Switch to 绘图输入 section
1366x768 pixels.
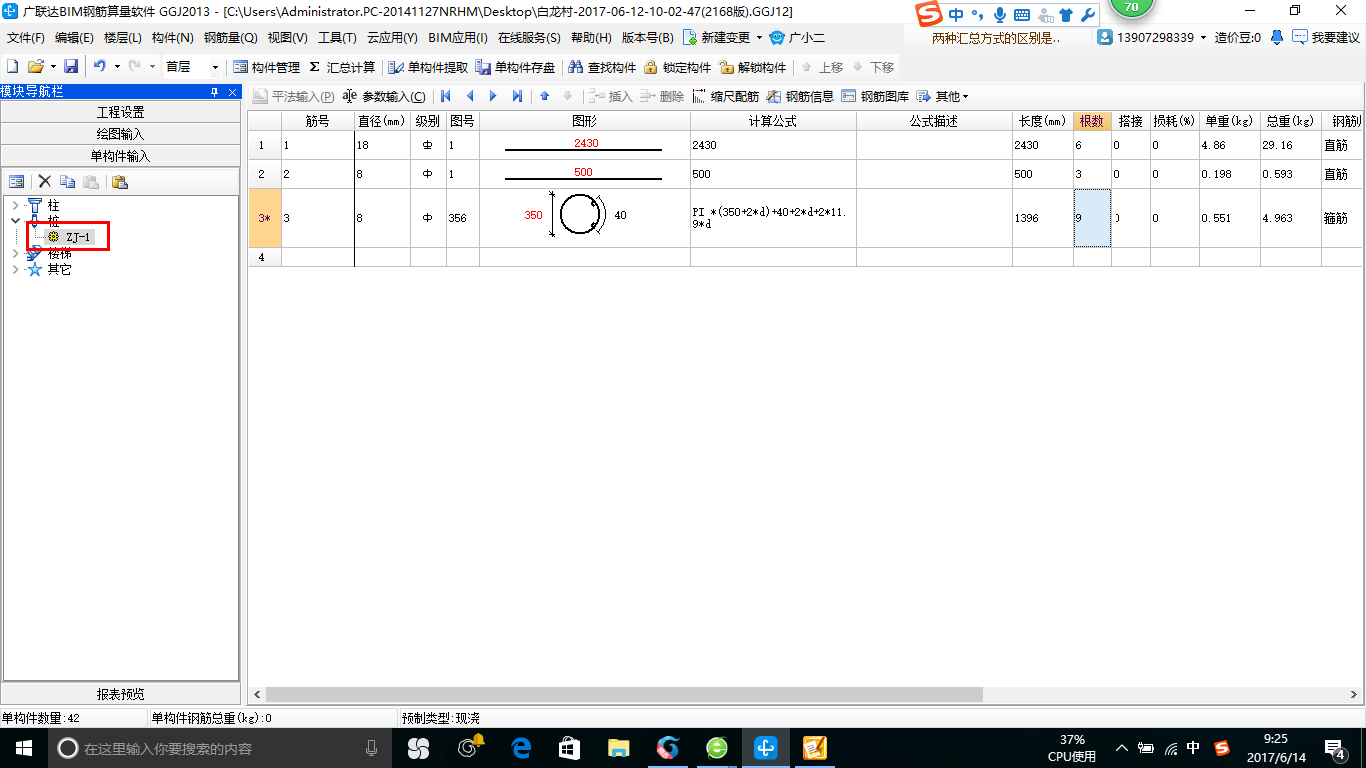[120, 134]
